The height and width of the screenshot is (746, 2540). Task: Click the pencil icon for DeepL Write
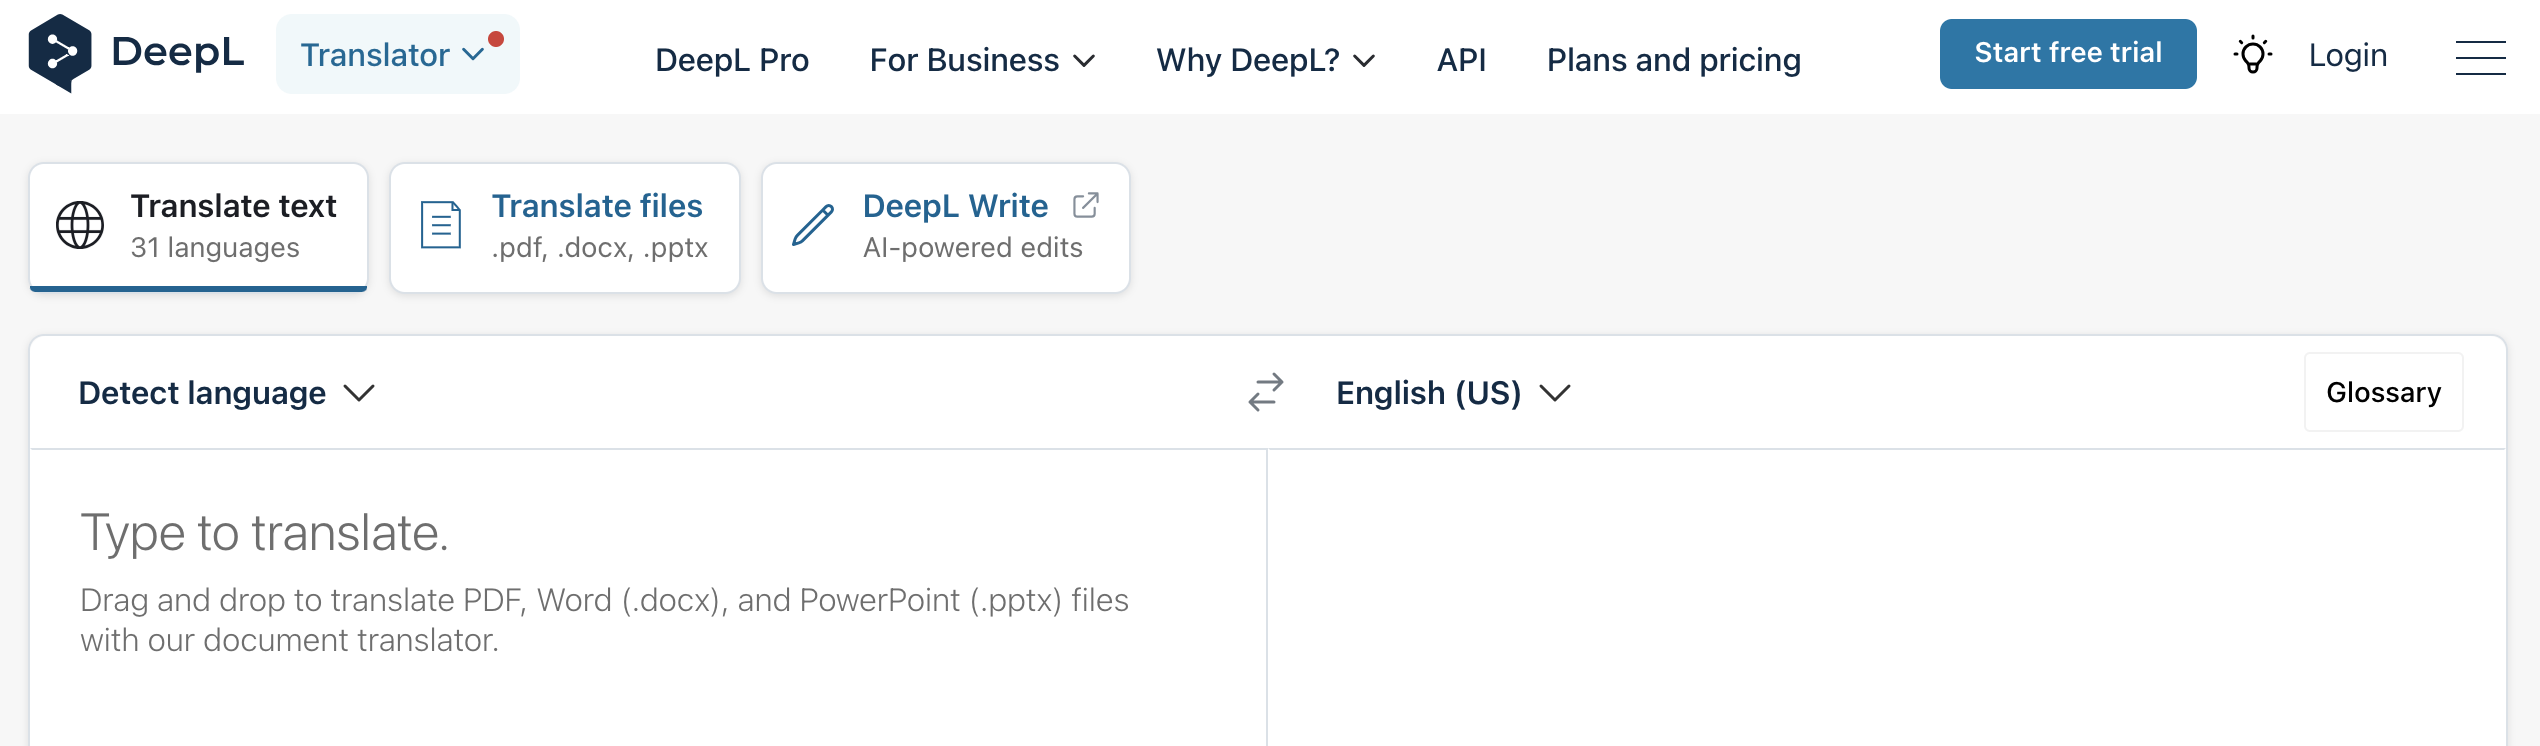tap(813, 225)
